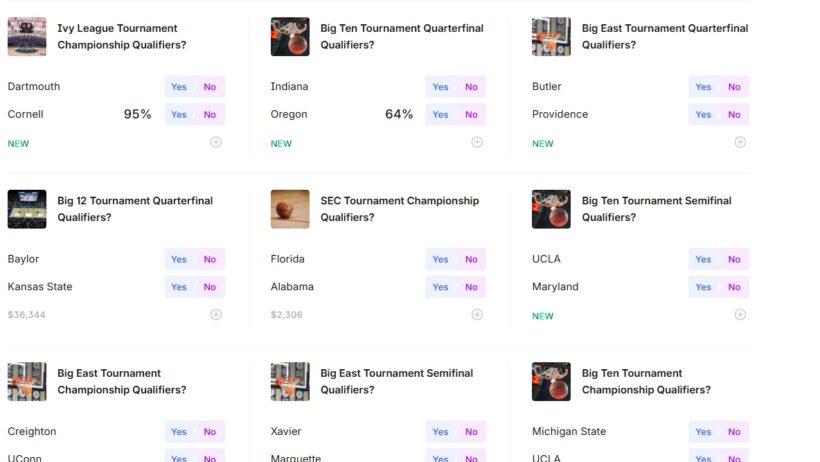Viewport: 820px width, 462px height.
Task: Click plus icon on Big 12 Quarterfinal card
Action: tap(216, 314)
